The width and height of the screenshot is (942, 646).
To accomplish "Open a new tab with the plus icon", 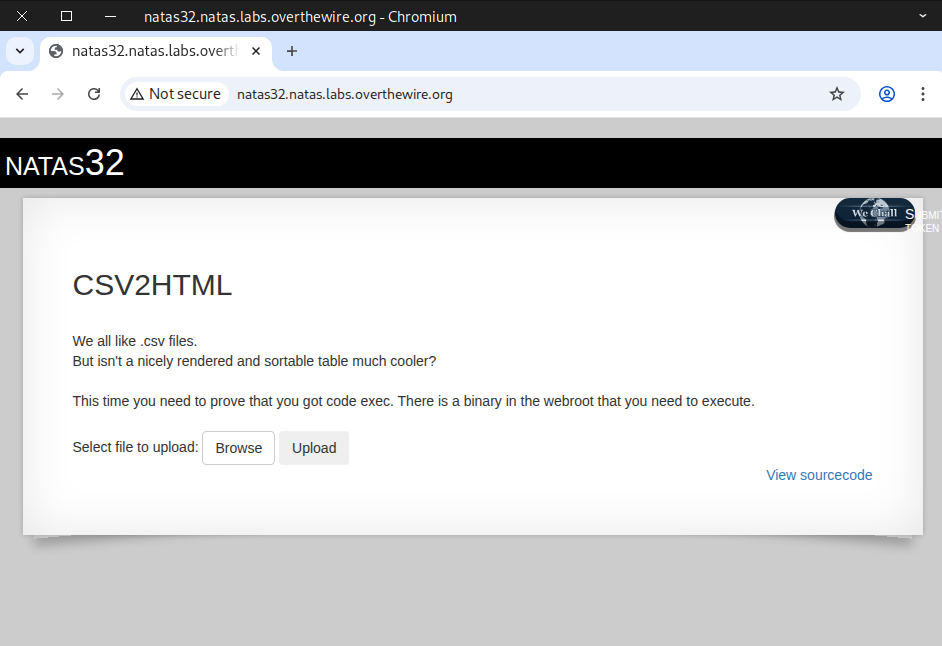I will pos(292,51).
